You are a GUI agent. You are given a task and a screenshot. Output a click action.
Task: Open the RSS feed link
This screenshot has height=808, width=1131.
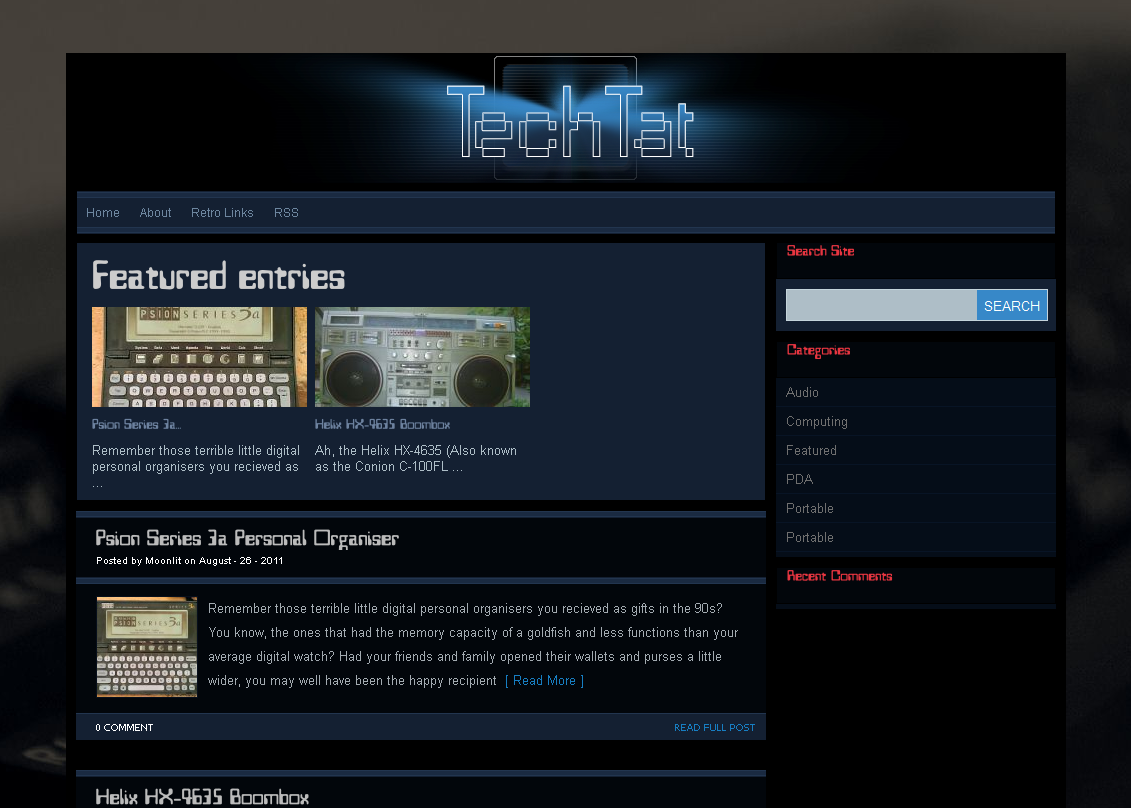point(286,213)
